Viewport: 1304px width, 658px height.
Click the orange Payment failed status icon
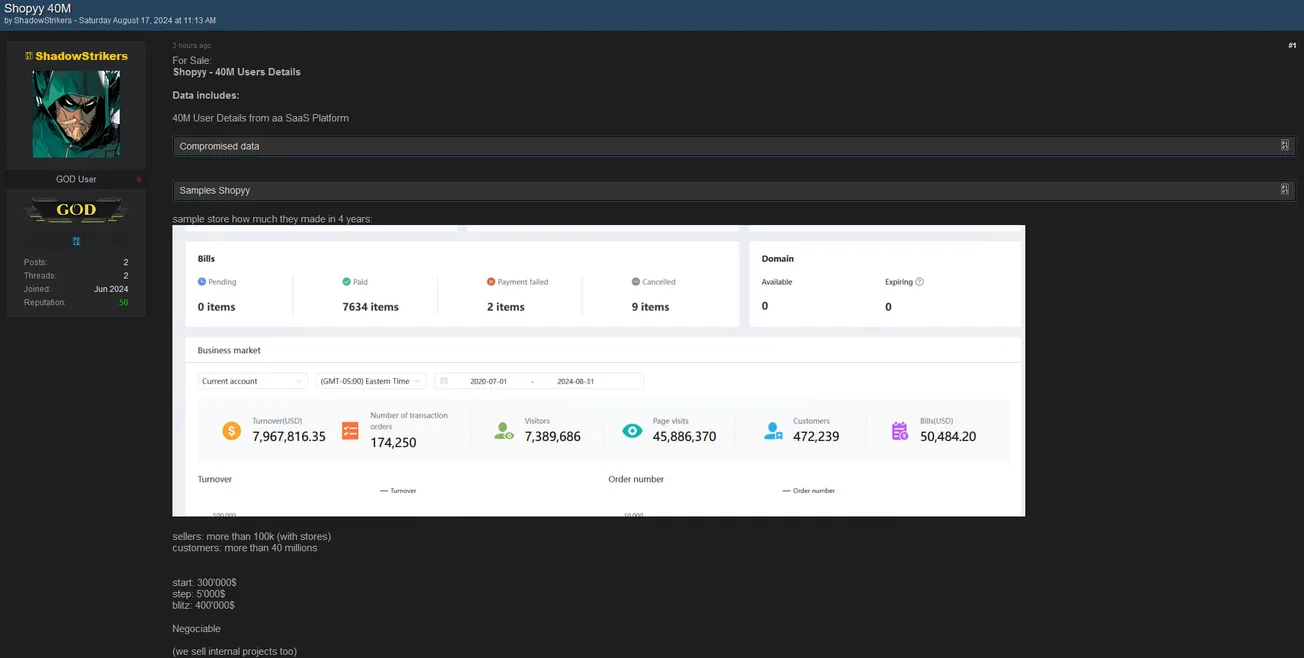[491, 282]
